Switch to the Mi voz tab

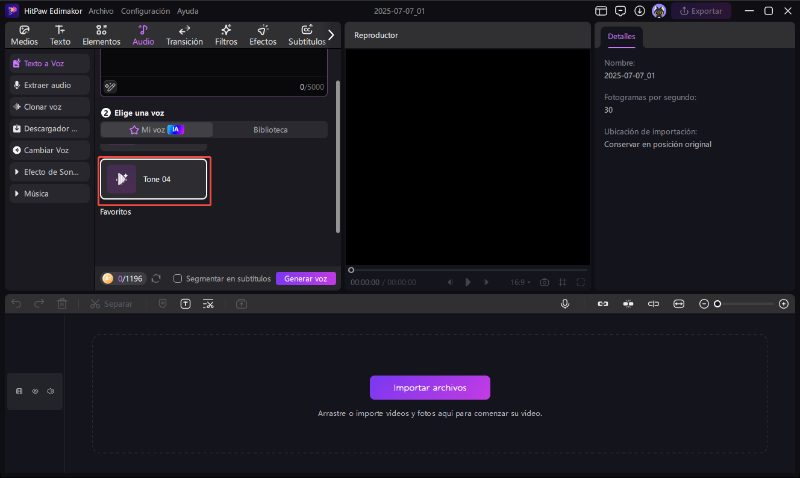coord(157,130)
